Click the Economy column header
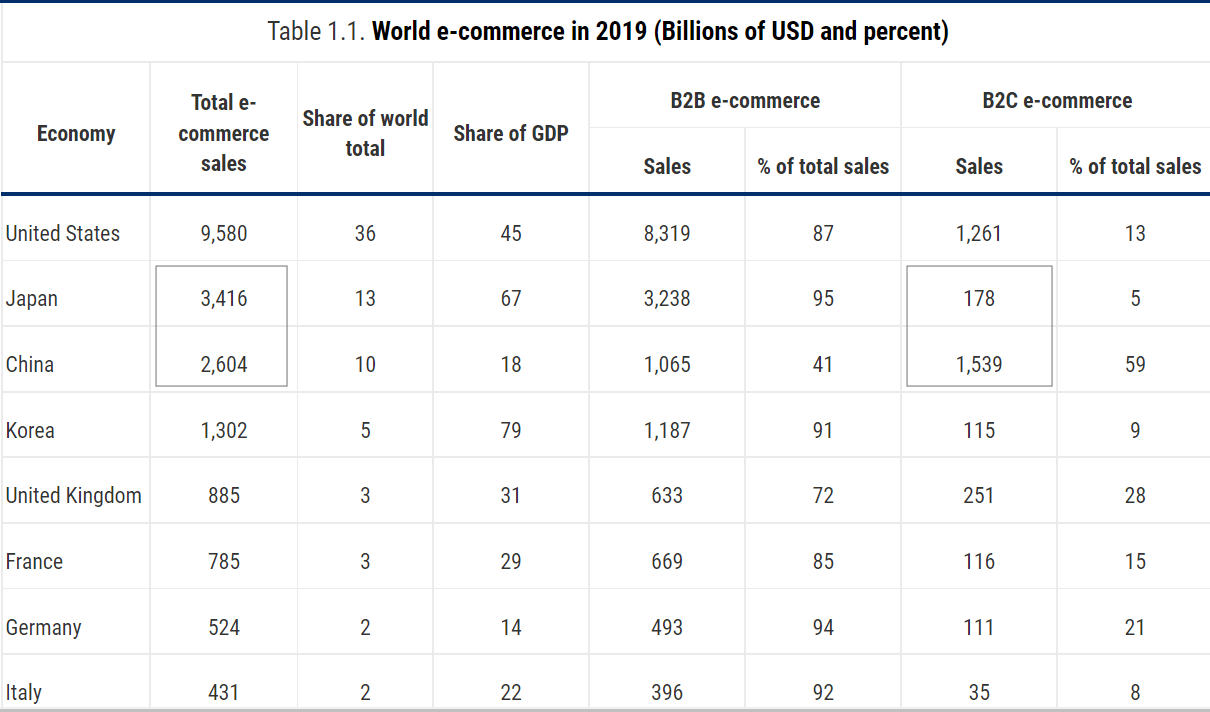This screenshot has height=712, width=1210. point(76,134)
